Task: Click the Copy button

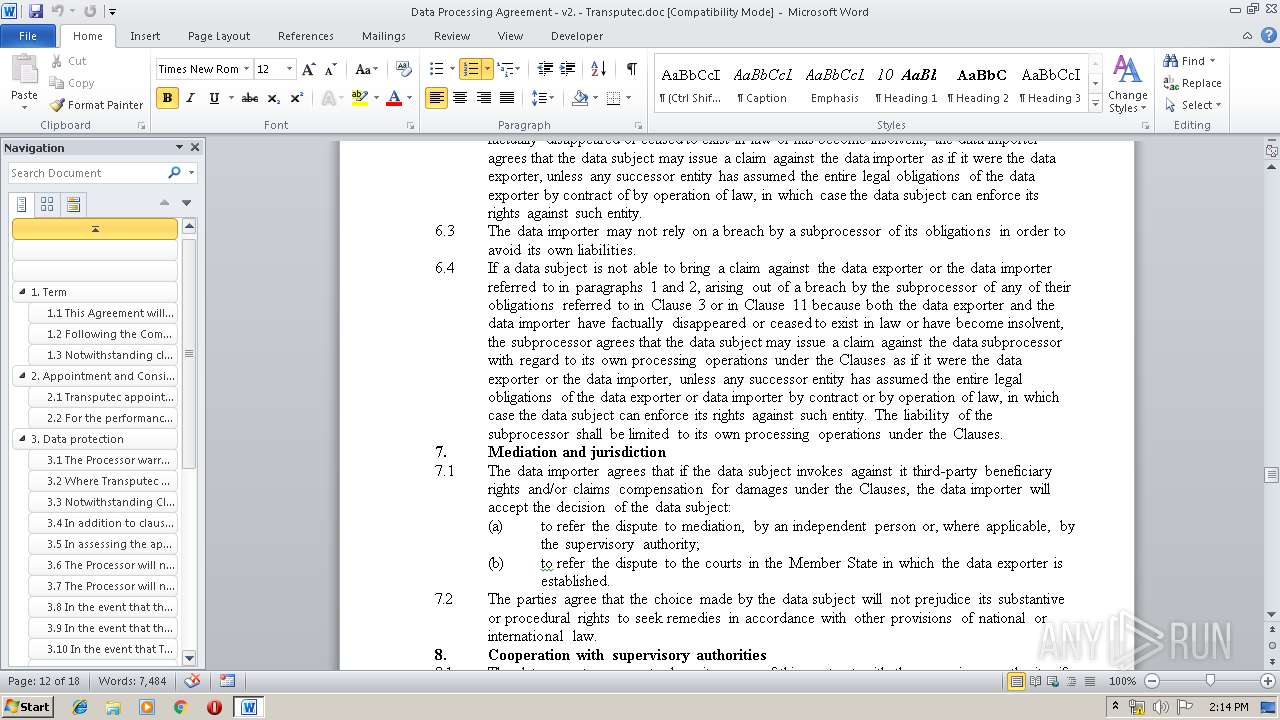Action: click(x=73, y=83)
